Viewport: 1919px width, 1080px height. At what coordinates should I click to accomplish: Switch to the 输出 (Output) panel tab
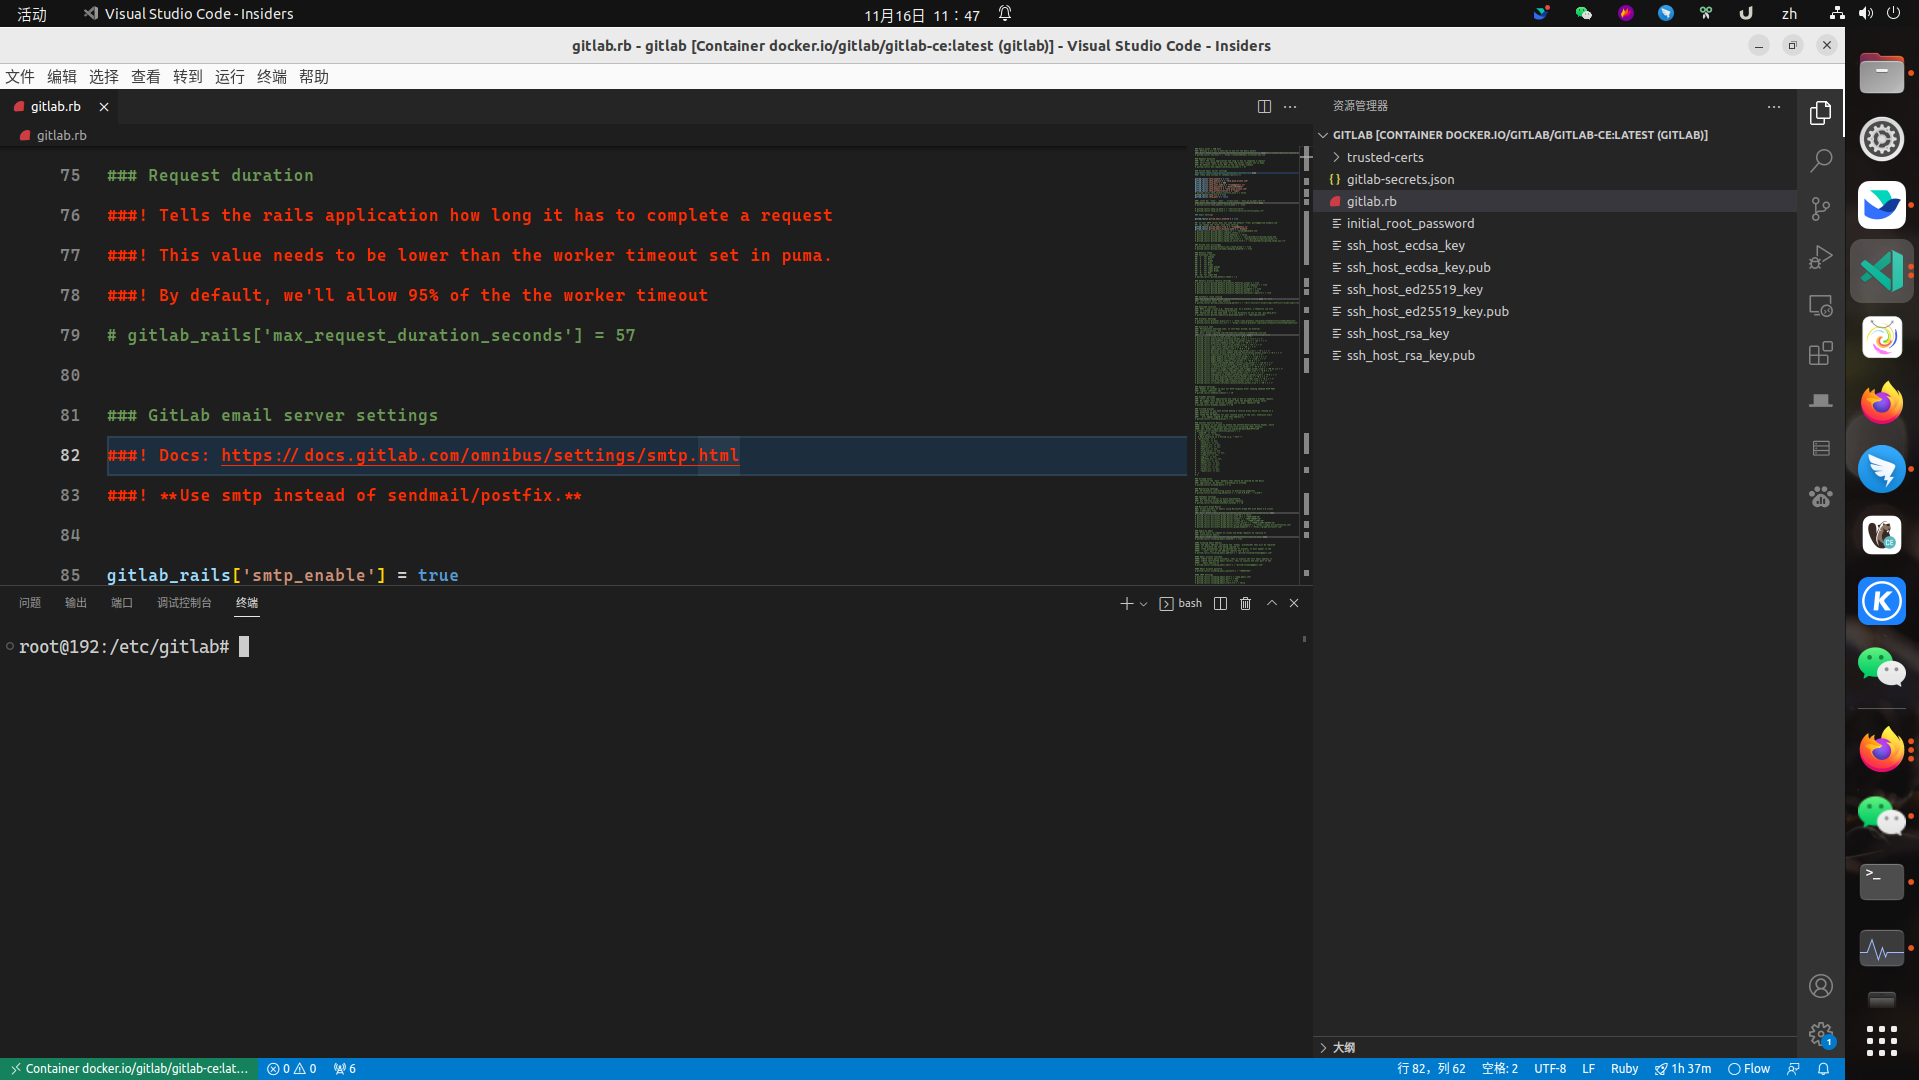point(76,603)
